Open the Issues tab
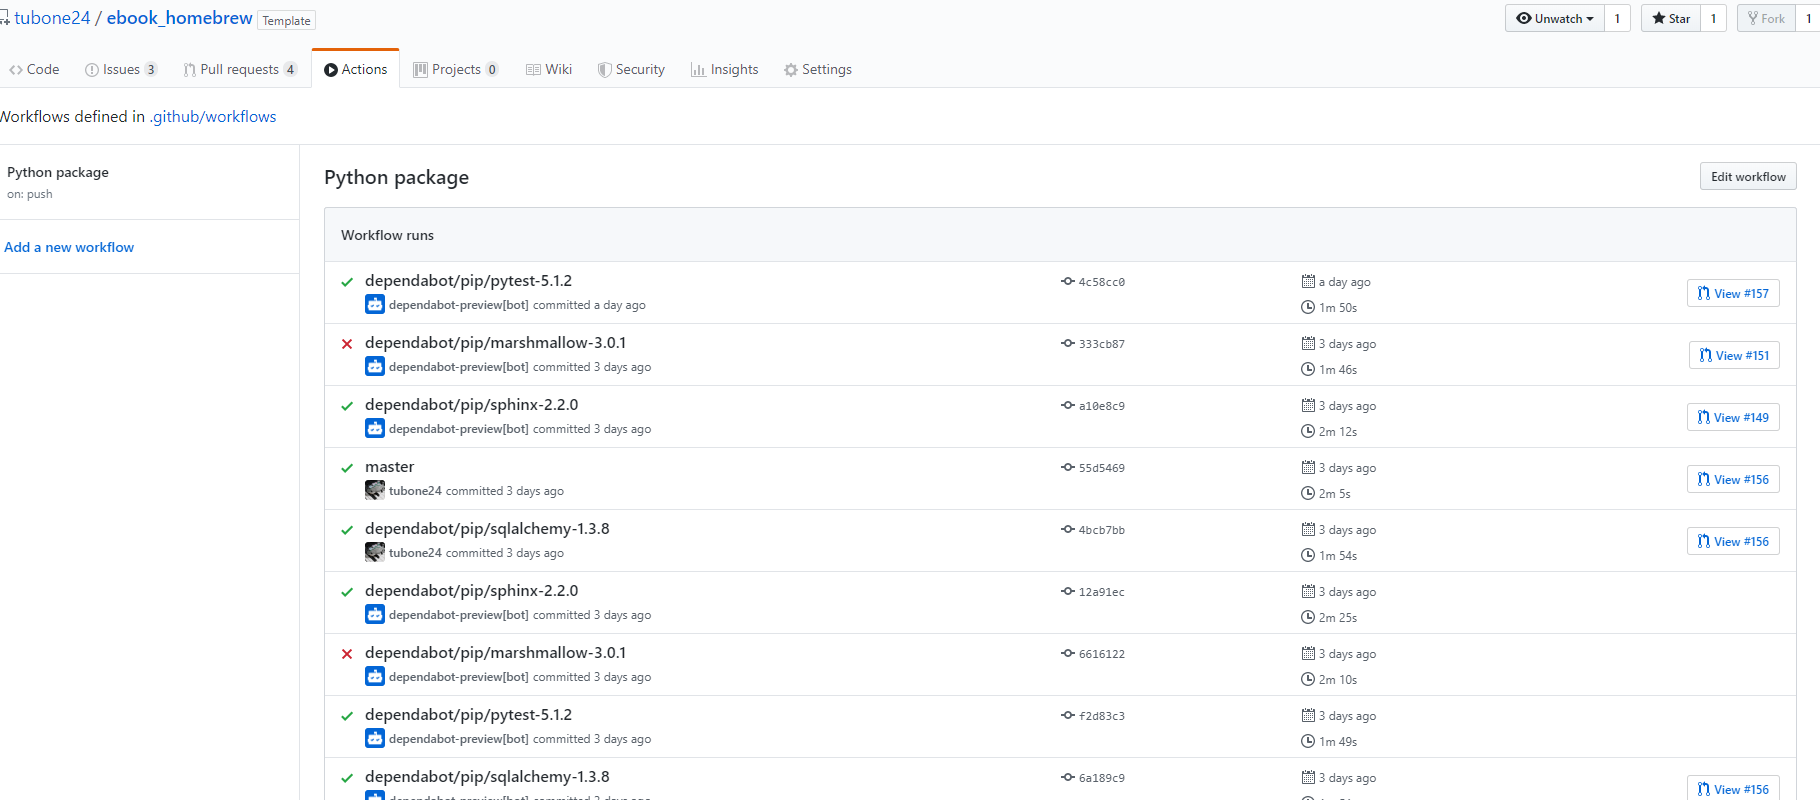Viewport: 1820px width, 800px height. tap(121, 69)
